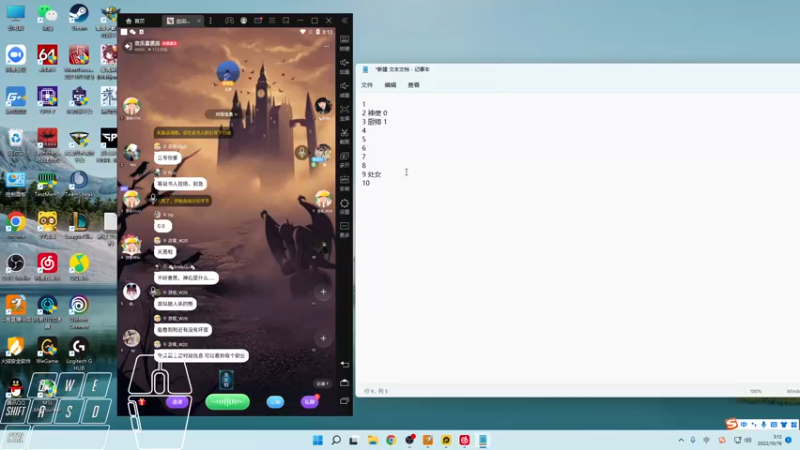Leave the room via exit arrow icon
The image size is (800, 450).
pyautogui.click(x=128, y=46)
